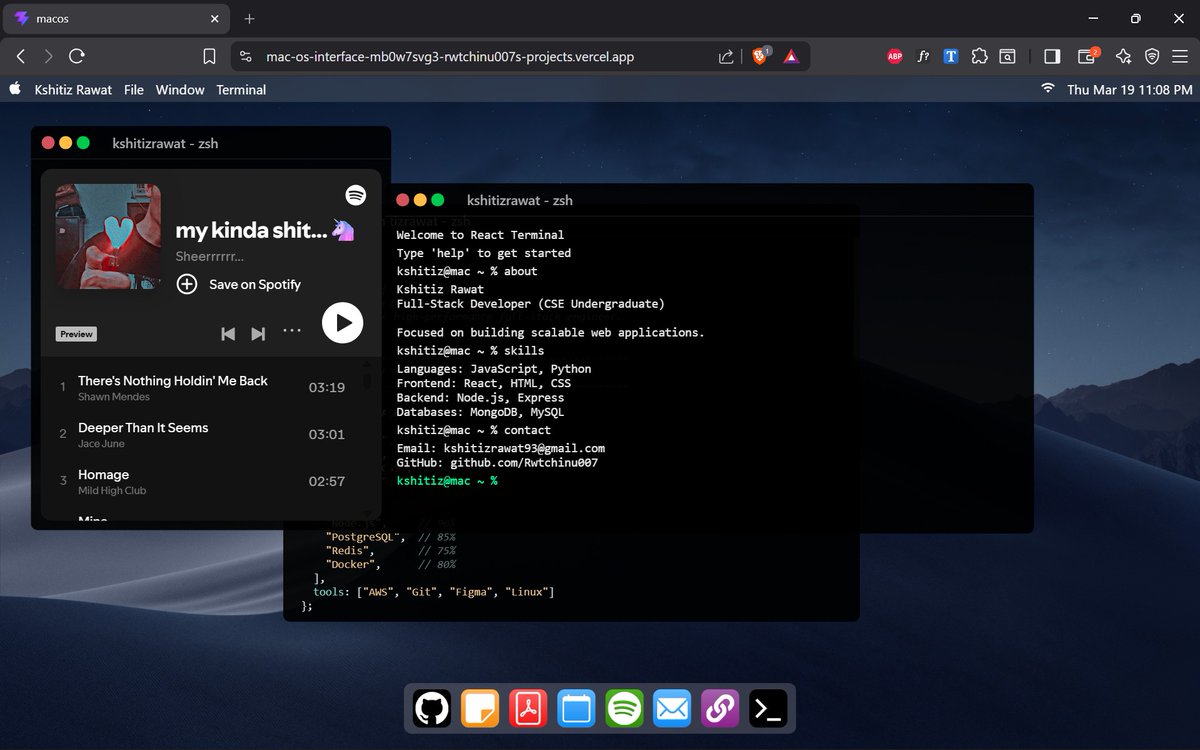Screen dimensions: 1200x750
Task: Click the Preview badge in Spotify player
Action: [x=76, y=334]
